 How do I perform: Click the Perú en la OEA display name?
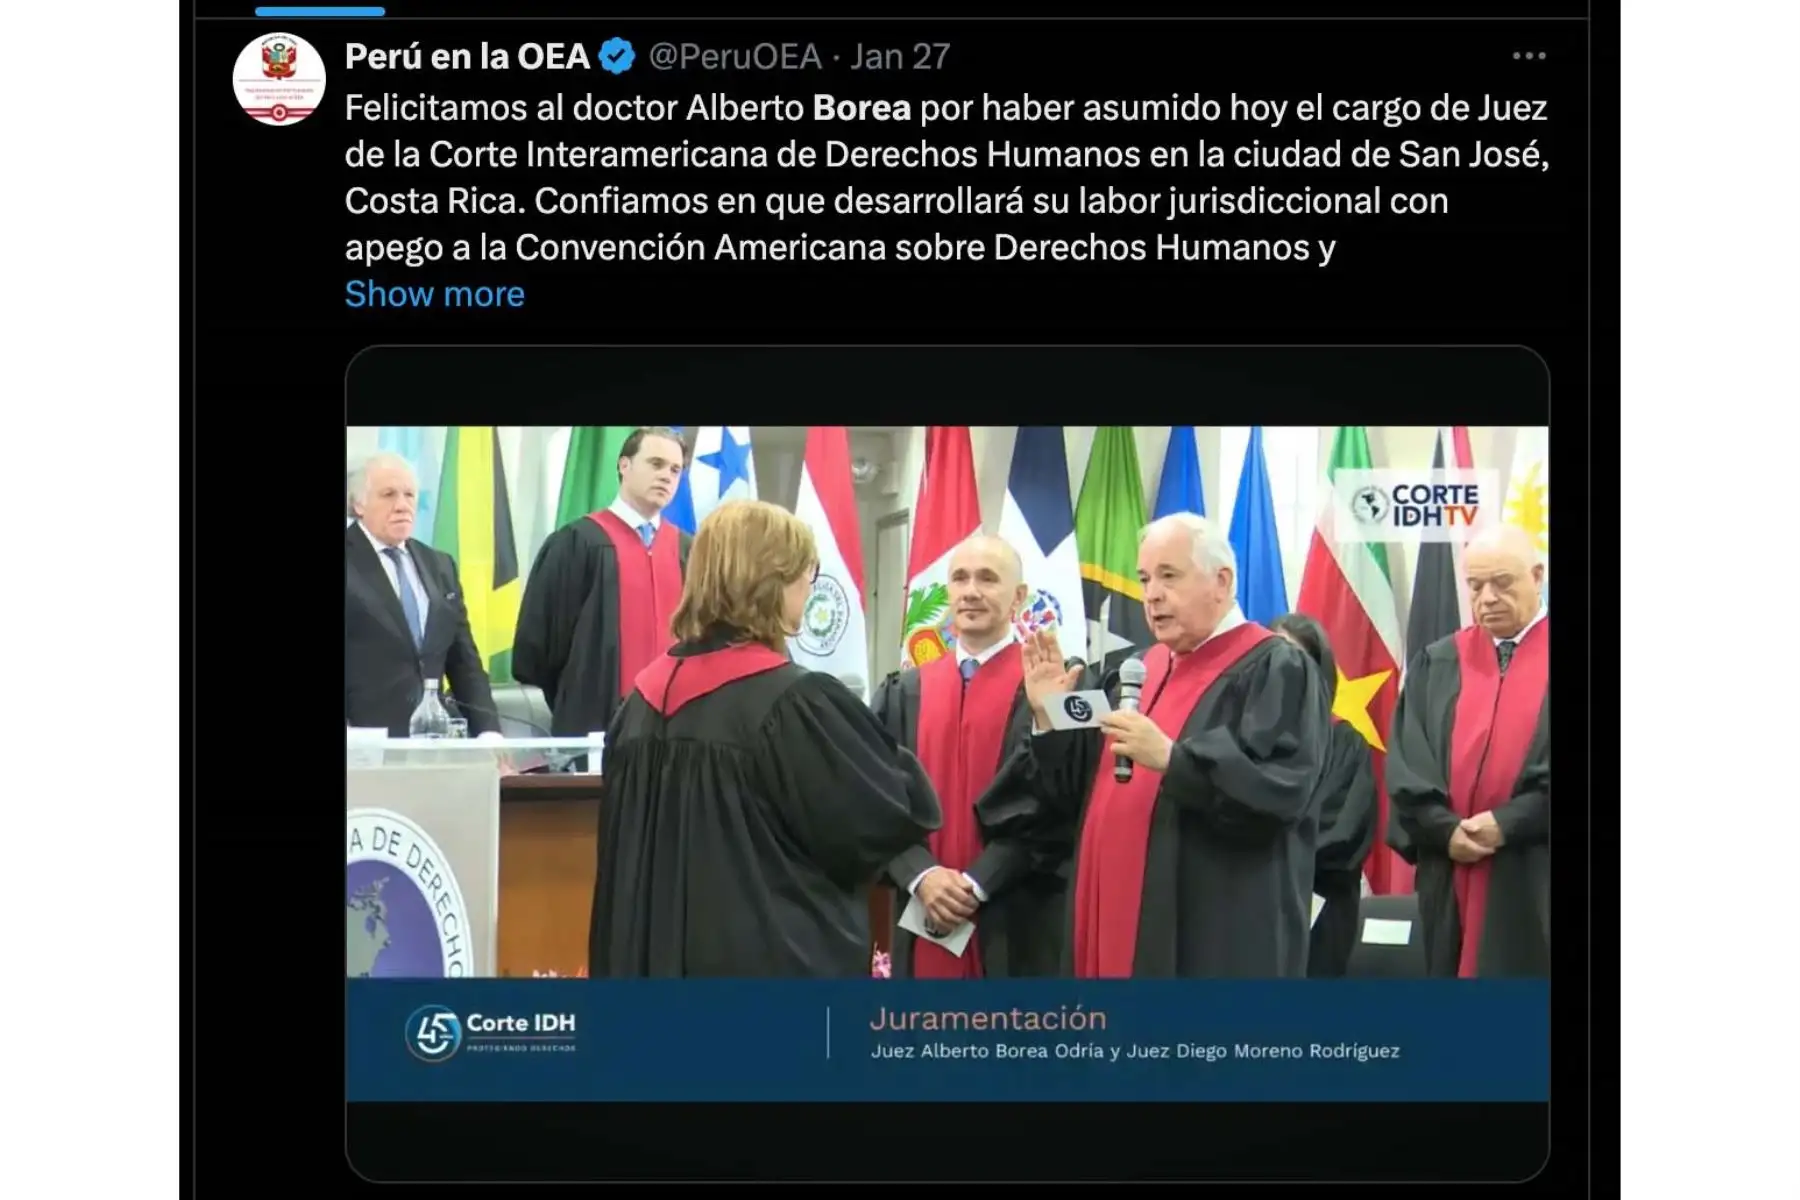point(467,56)
